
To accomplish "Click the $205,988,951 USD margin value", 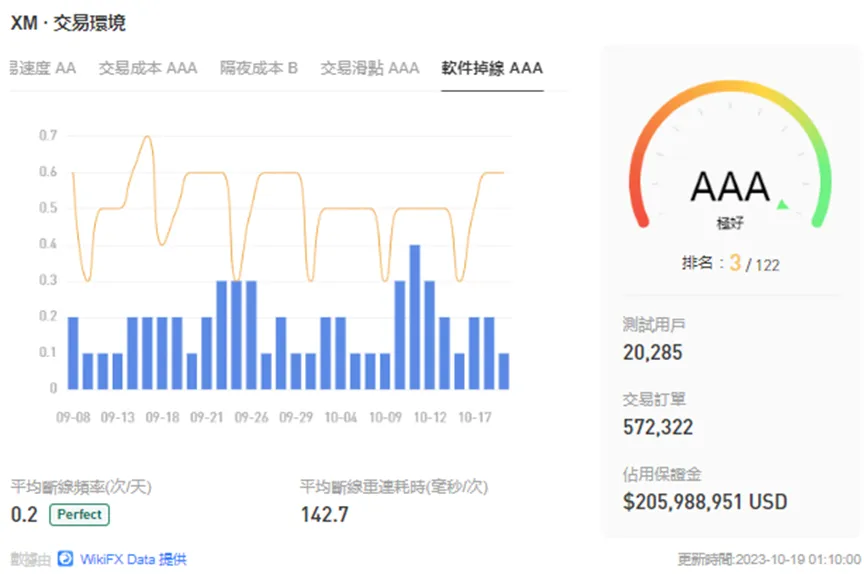I will (x=705, y=502).
